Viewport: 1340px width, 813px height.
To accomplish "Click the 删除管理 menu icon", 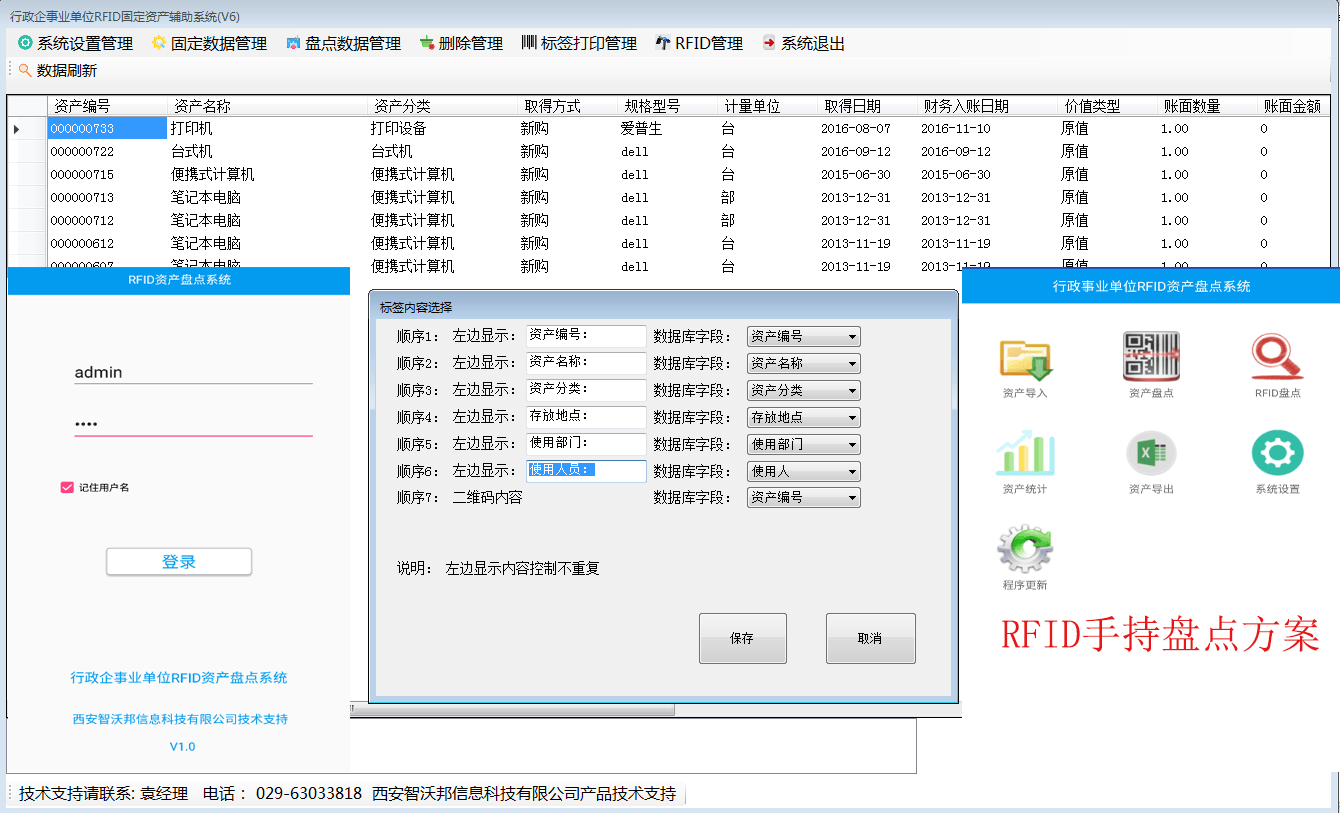I will coord(427,43).
